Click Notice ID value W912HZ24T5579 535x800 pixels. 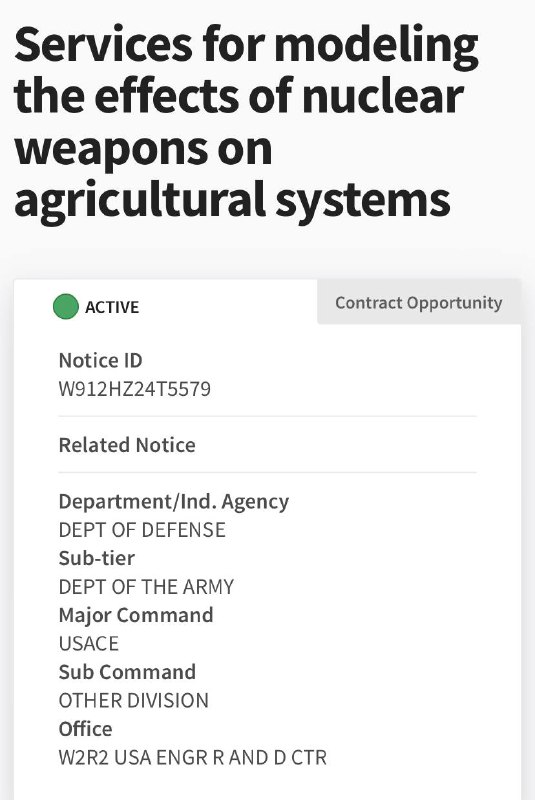[135, 389]
